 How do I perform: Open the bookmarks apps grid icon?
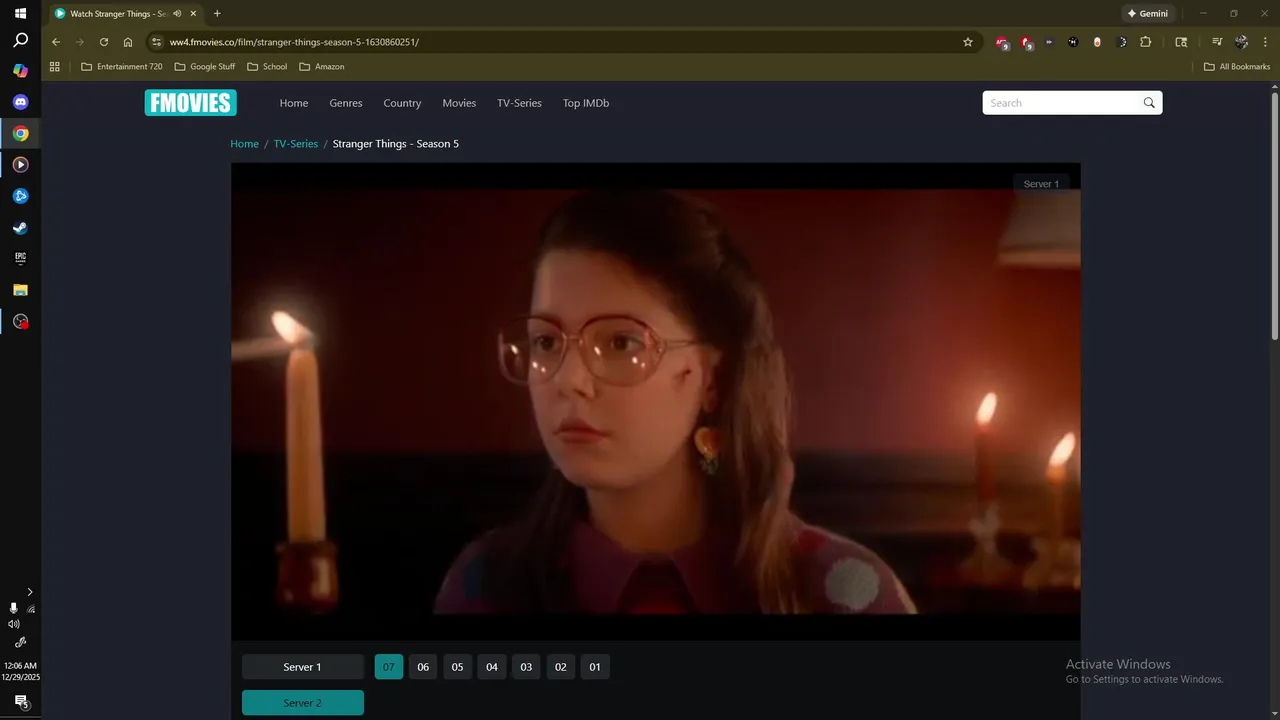click(55, 67)
